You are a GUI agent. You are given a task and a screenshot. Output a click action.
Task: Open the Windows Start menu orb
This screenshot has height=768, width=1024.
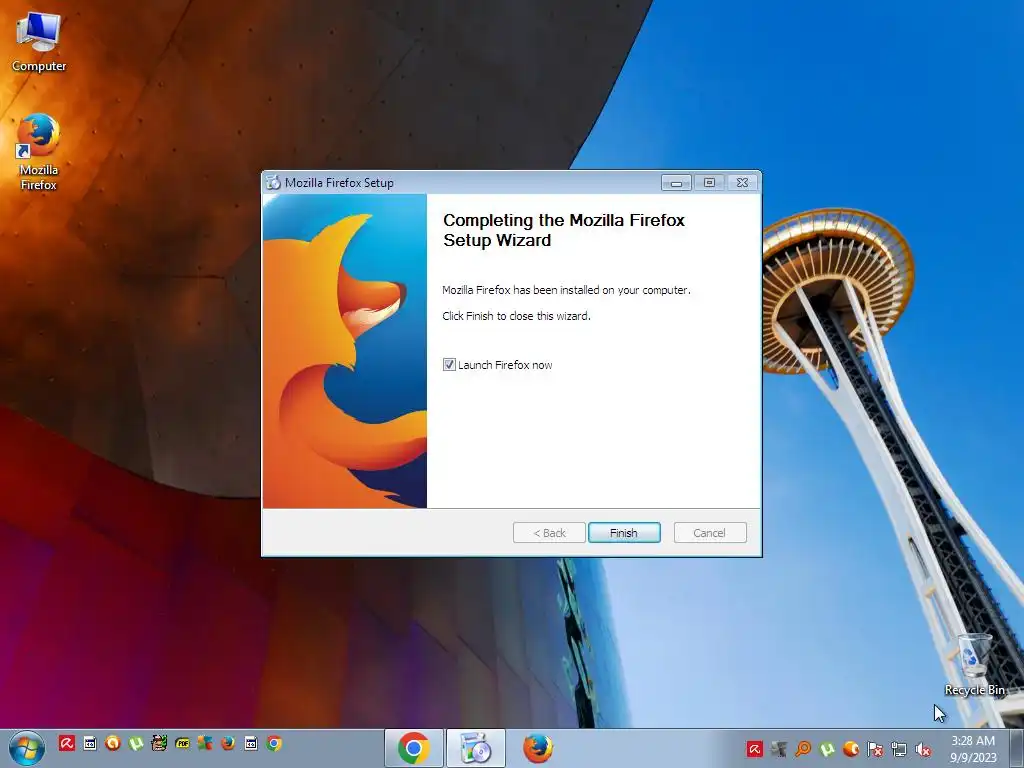tap(27, 748)
